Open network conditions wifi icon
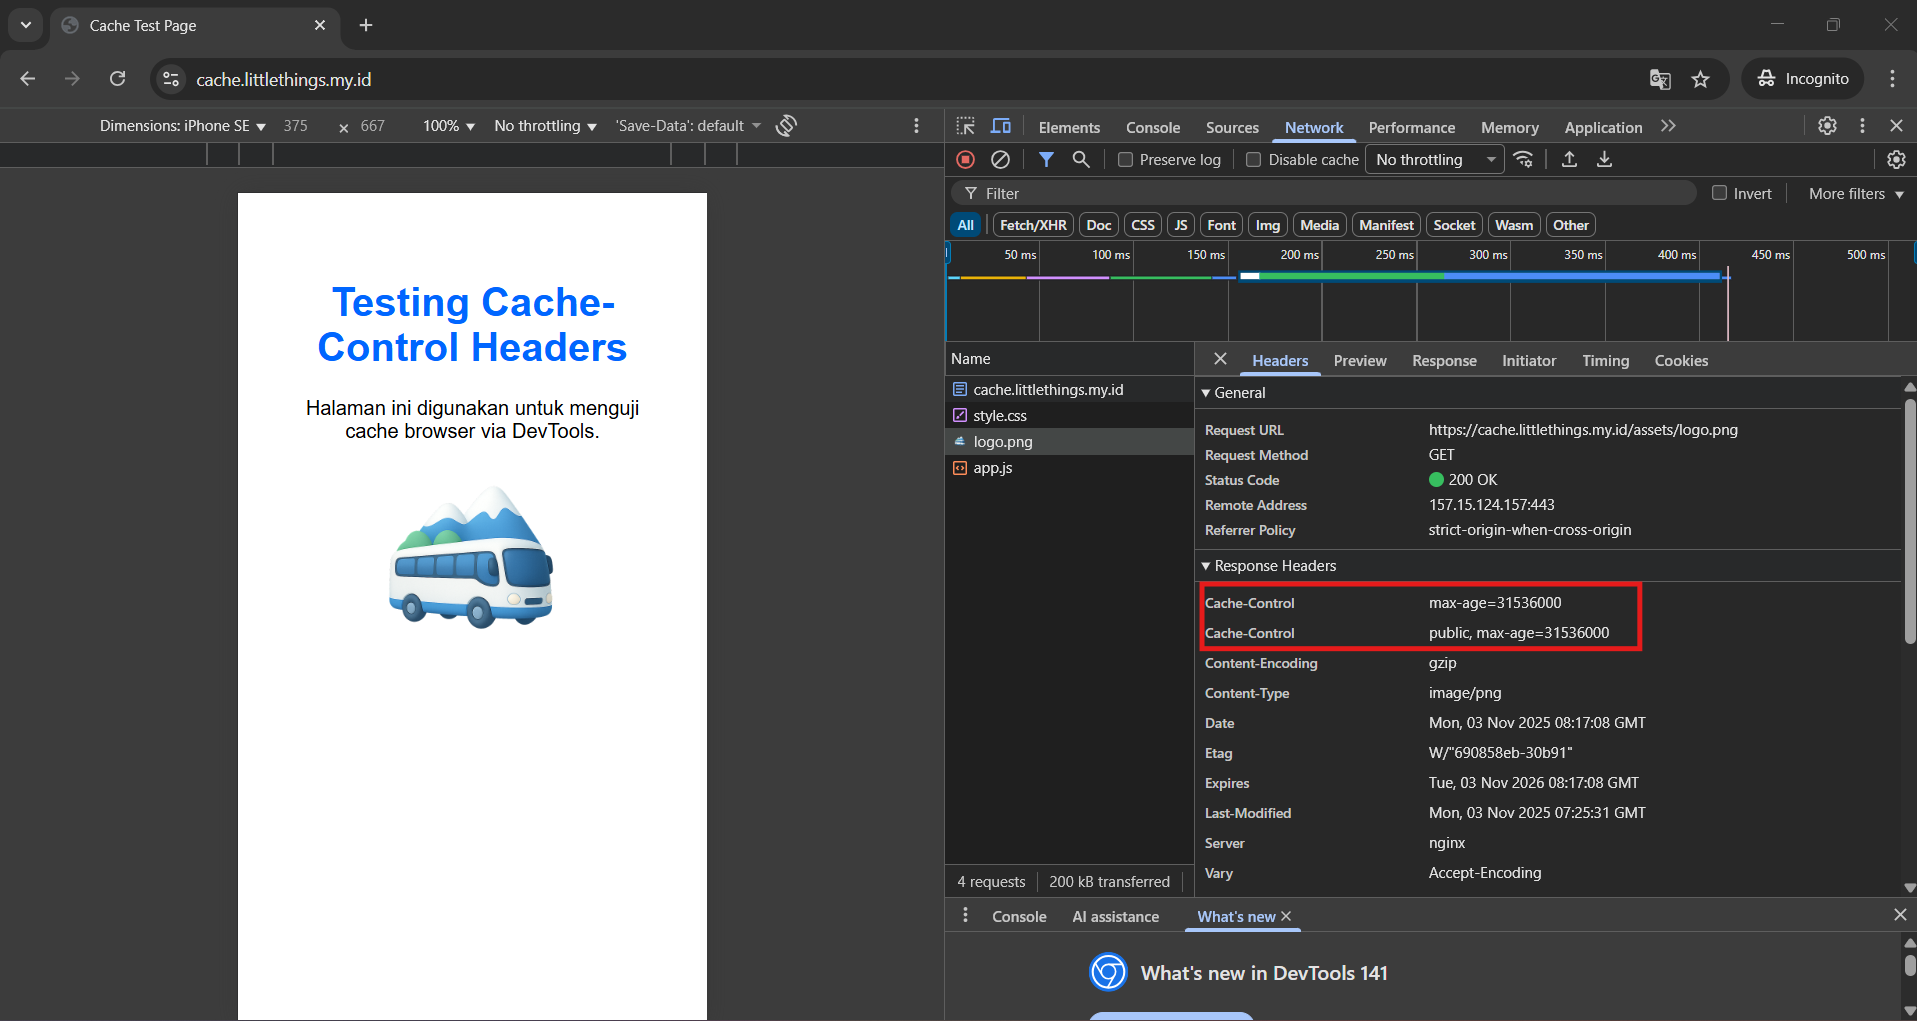The height and width of the screenshot is (1021, 1917). [1523, 159]
